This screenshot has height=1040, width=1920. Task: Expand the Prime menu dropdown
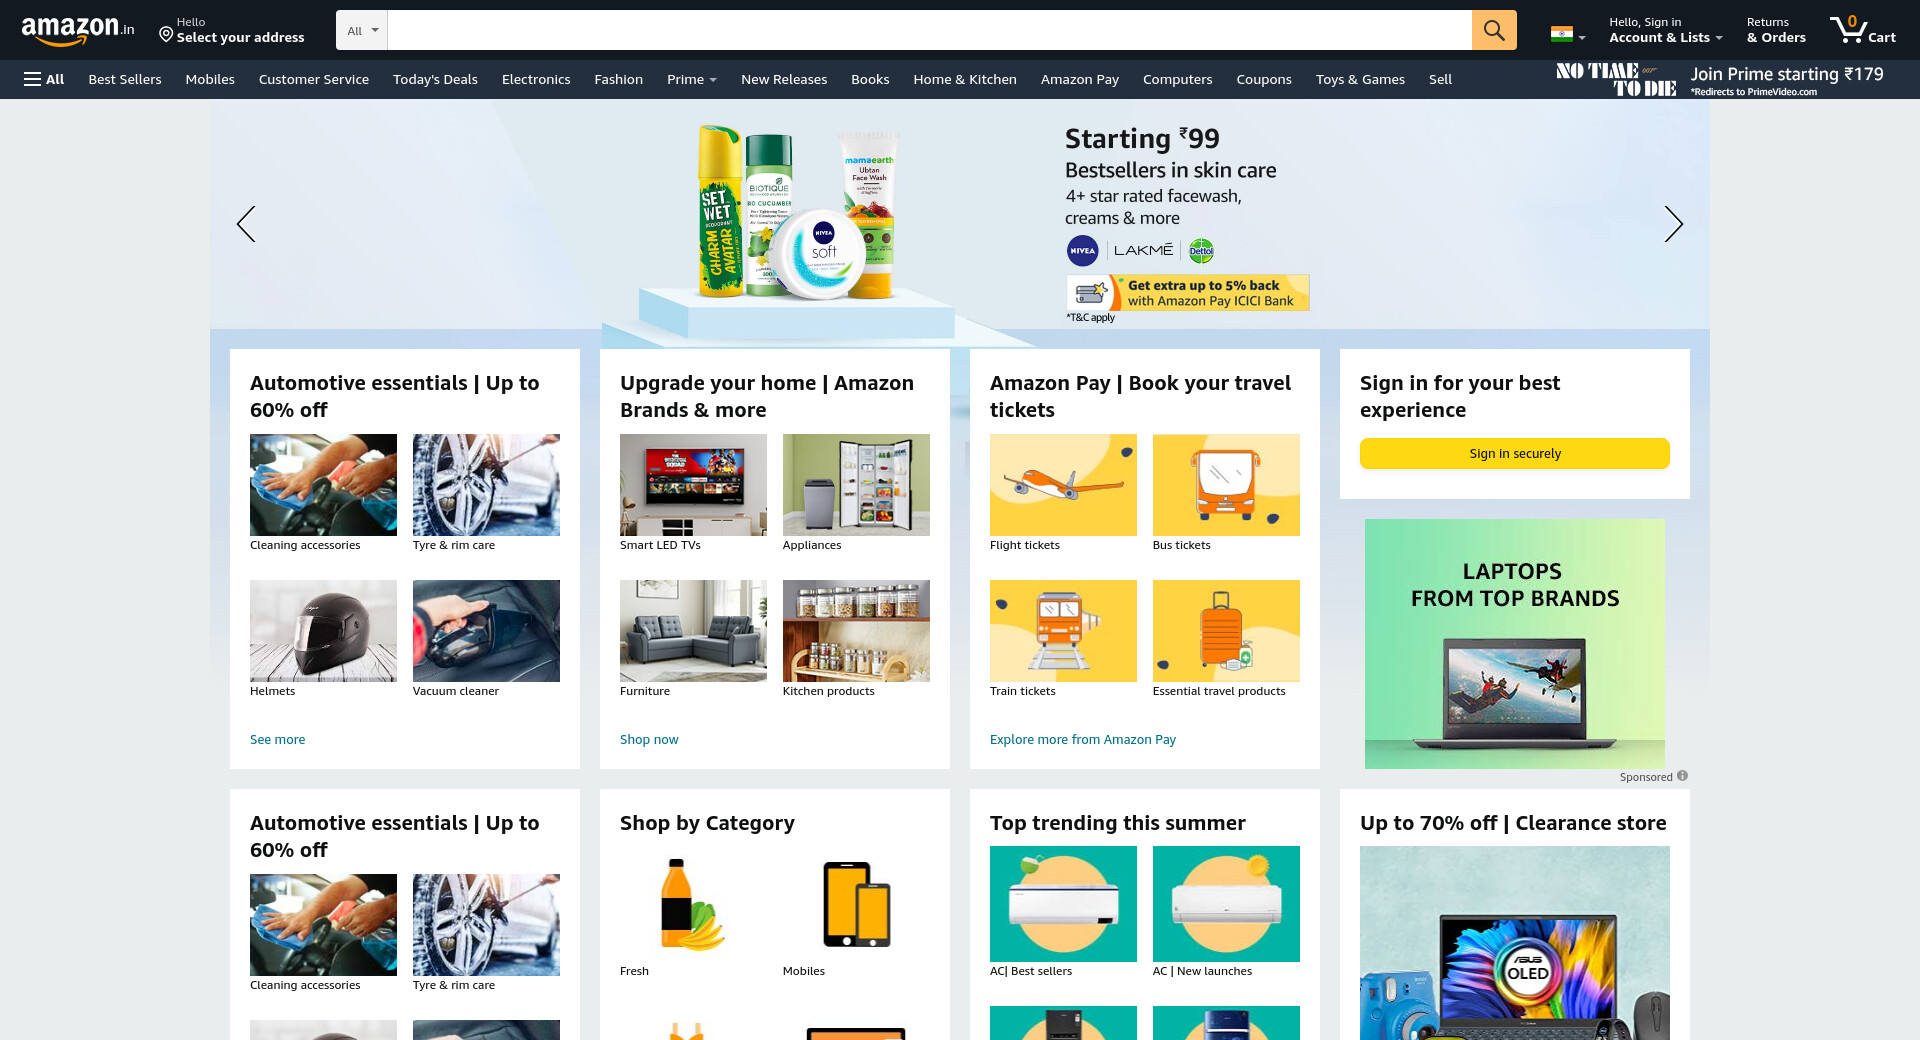(x=692, y=79)
